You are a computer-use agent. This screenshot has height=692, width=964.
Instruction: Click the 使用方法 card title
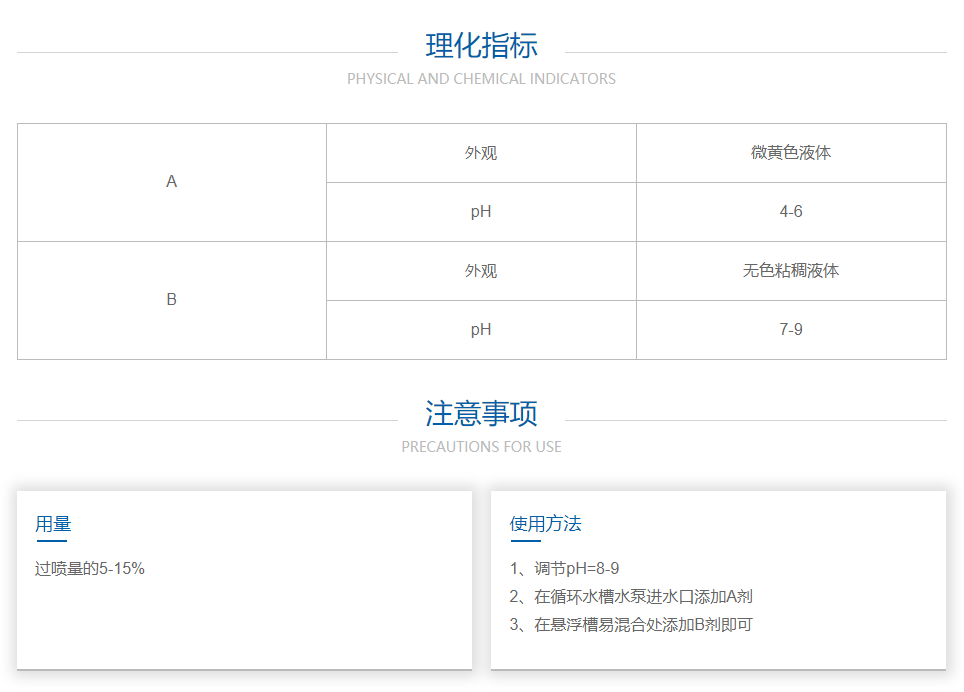(x=545, y=524)
